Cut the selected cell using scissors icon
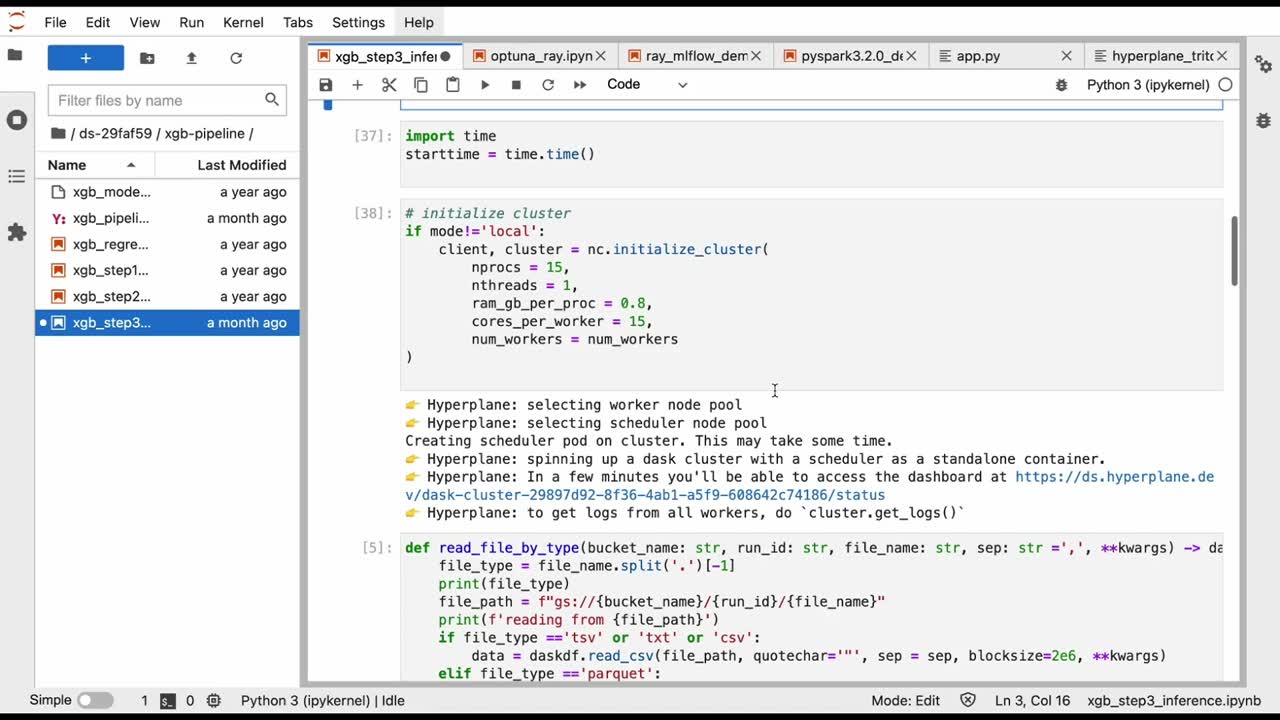This screenshot has height=720, width=1280. (389, 85)
